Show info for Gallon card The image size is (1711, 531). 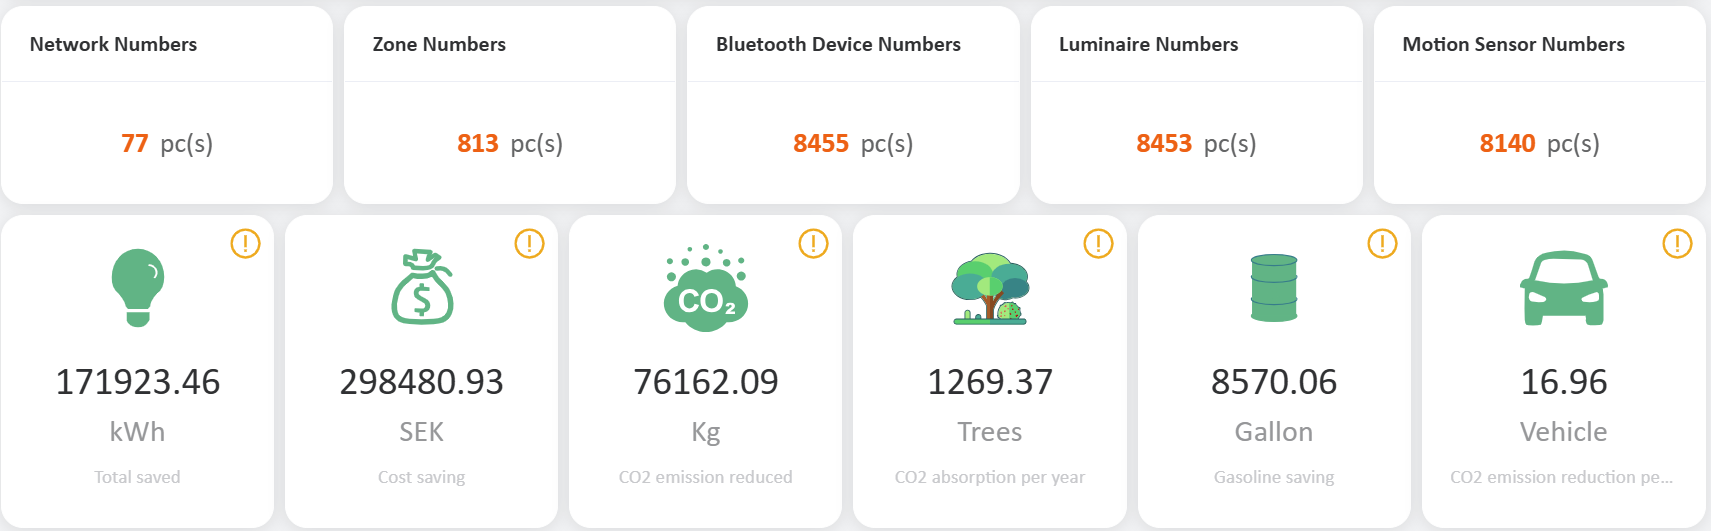[x=1382, y=243]
